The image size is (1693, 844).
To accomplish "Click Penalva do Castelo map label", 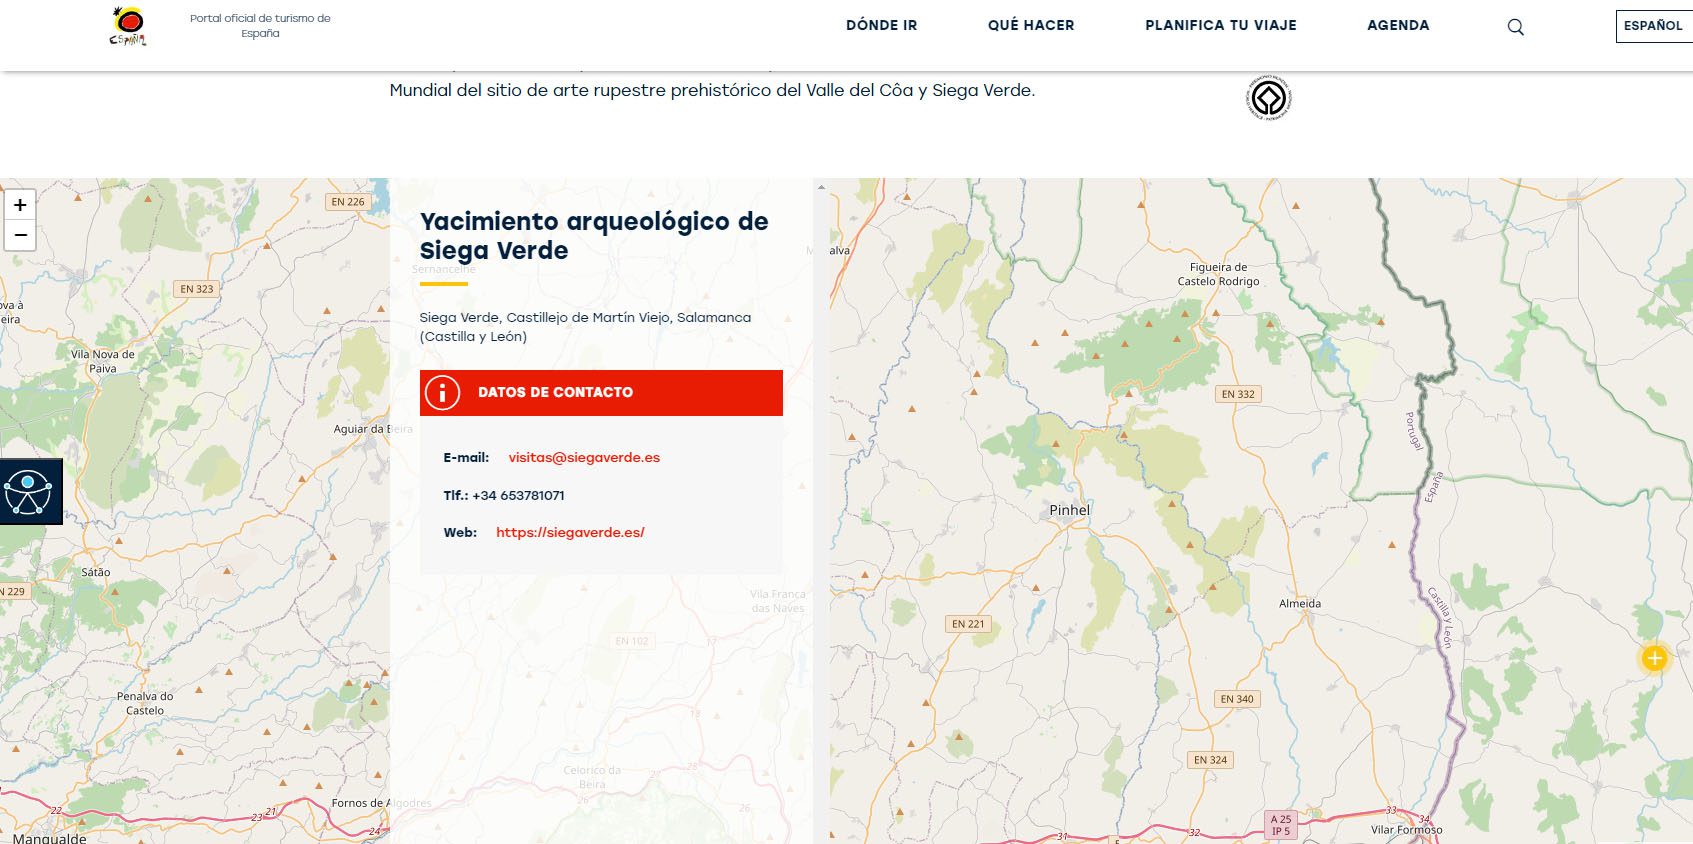I will (145, 703).
